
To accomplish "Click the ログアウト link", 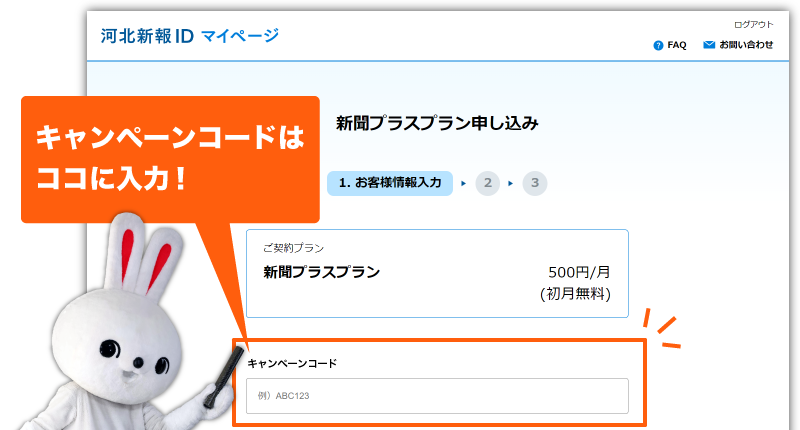I will (754, 24).
